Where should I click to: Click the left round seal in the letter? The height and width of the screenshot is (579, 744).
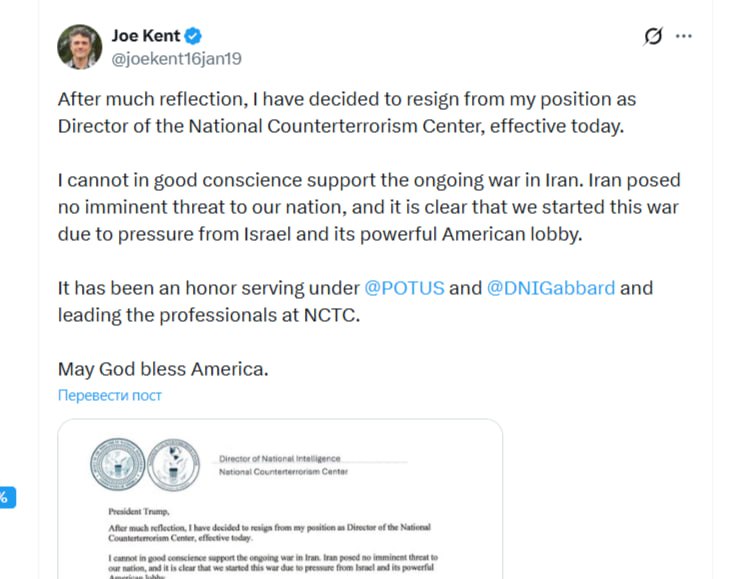coord(117,463)
